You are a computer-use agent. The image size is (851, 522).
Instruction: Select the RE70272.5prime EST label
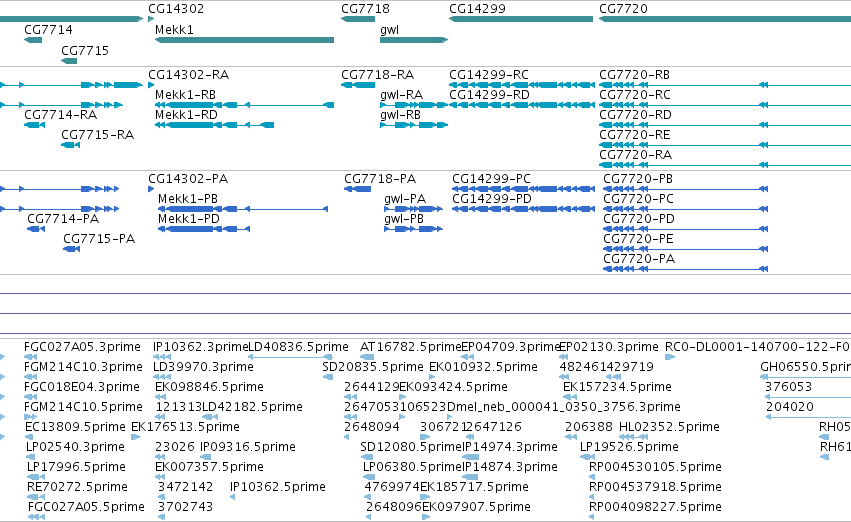click(77, 487)
